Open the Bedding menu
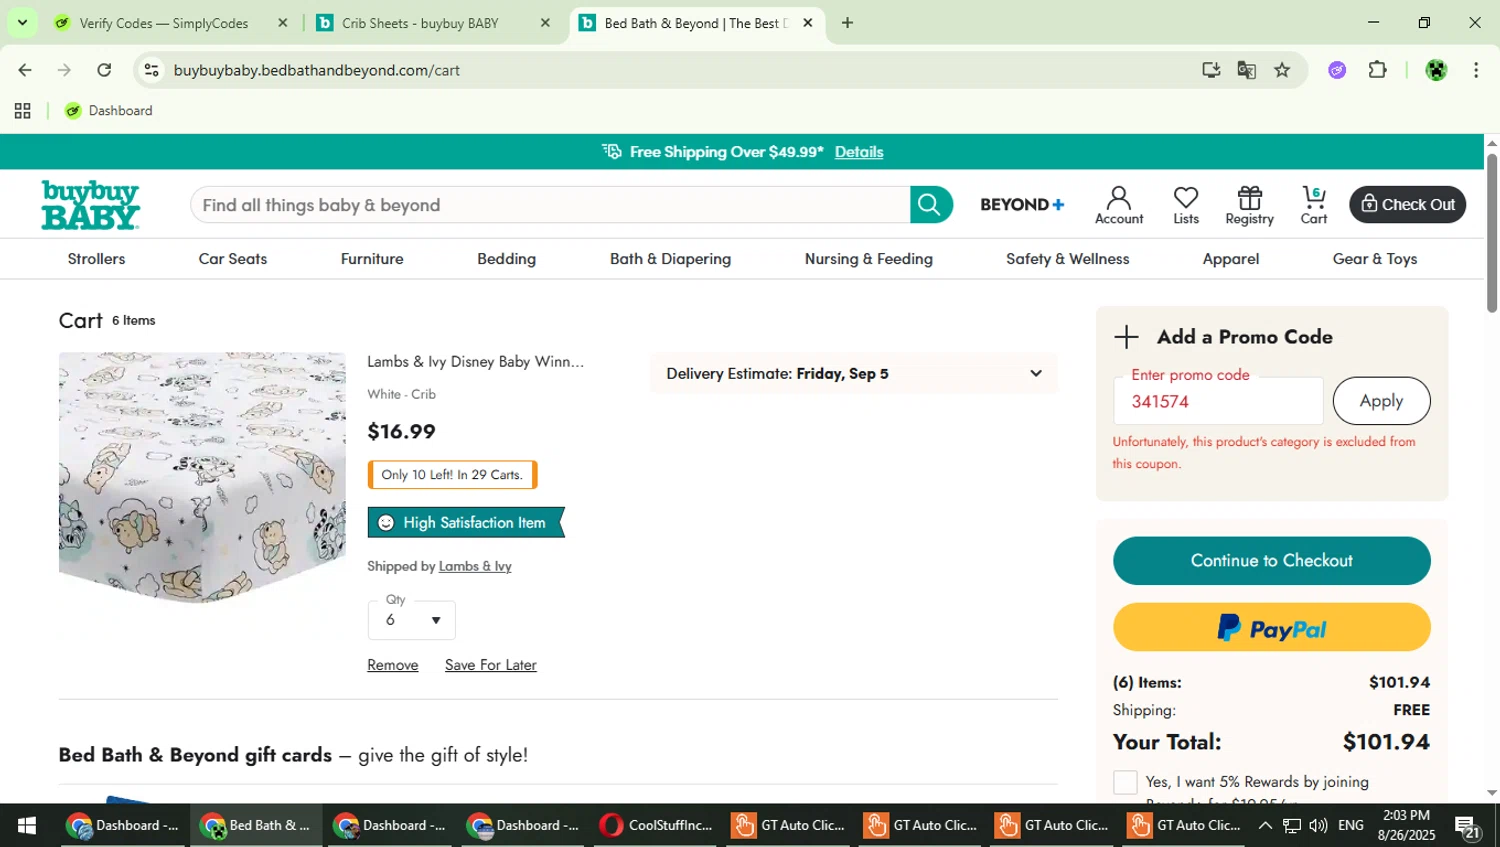1500x847 pixels. [506, 259]
